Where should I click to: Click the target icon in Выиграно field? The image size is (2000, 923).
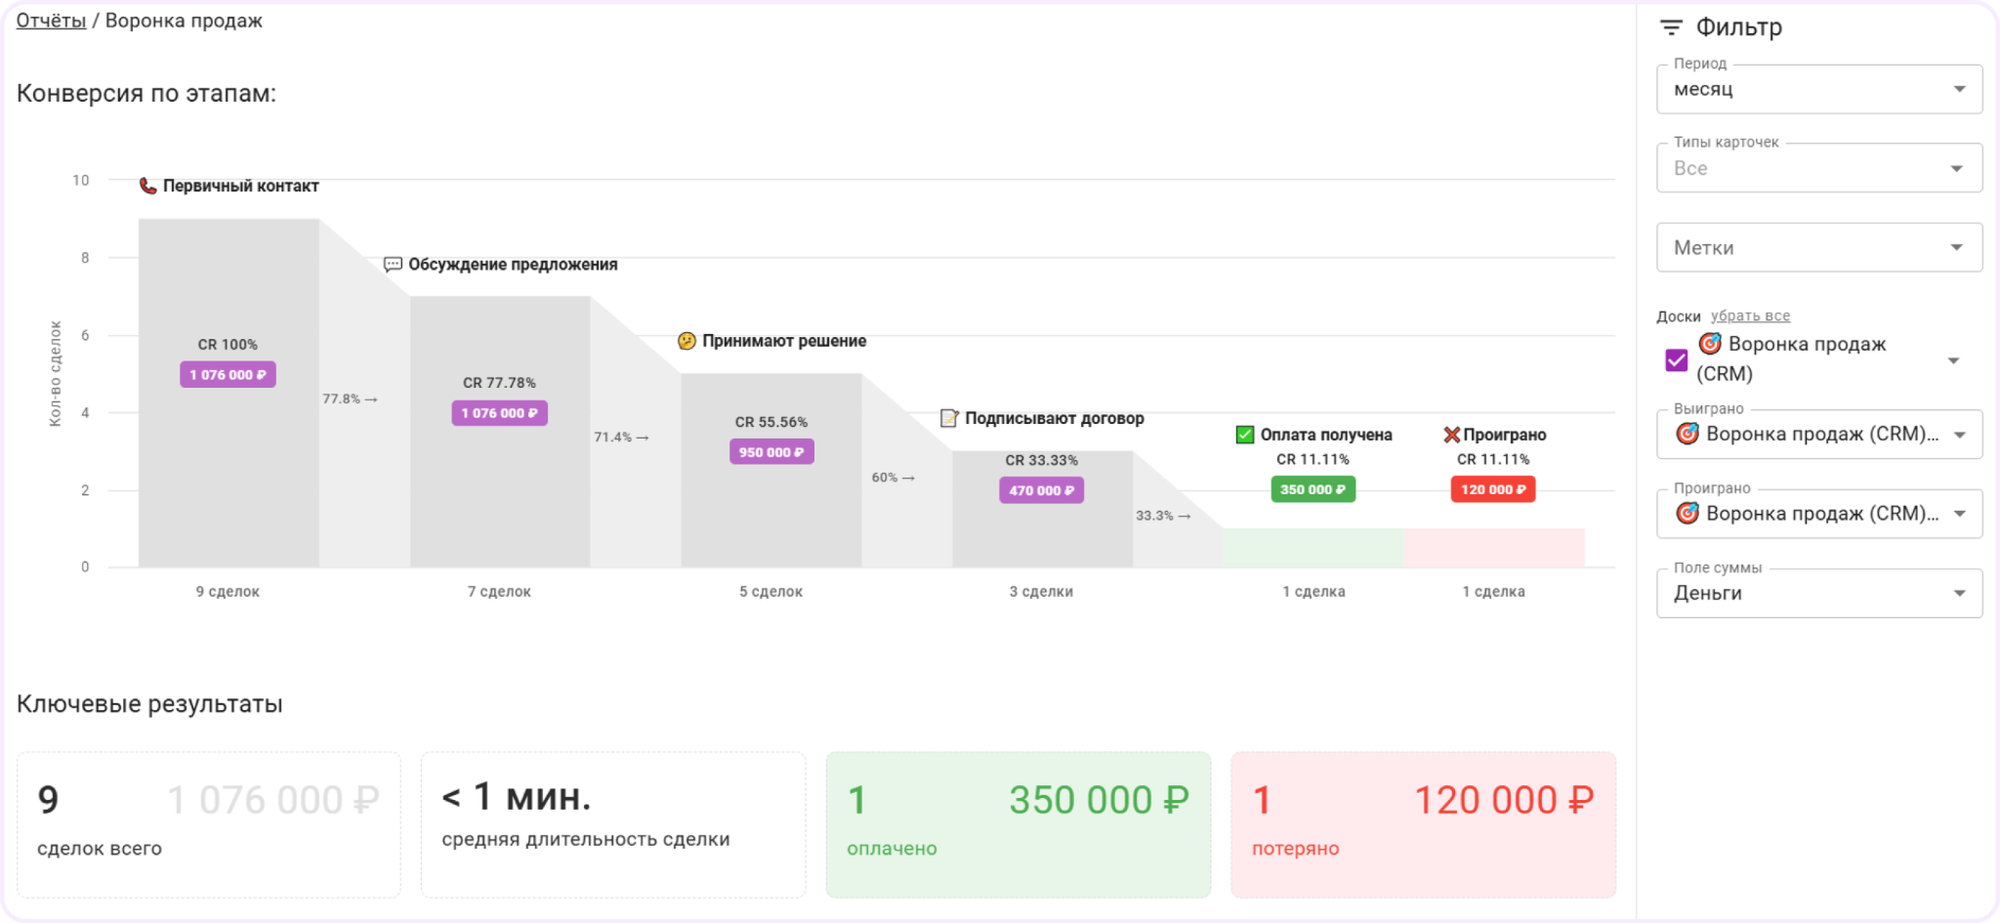coord(1687,434)
